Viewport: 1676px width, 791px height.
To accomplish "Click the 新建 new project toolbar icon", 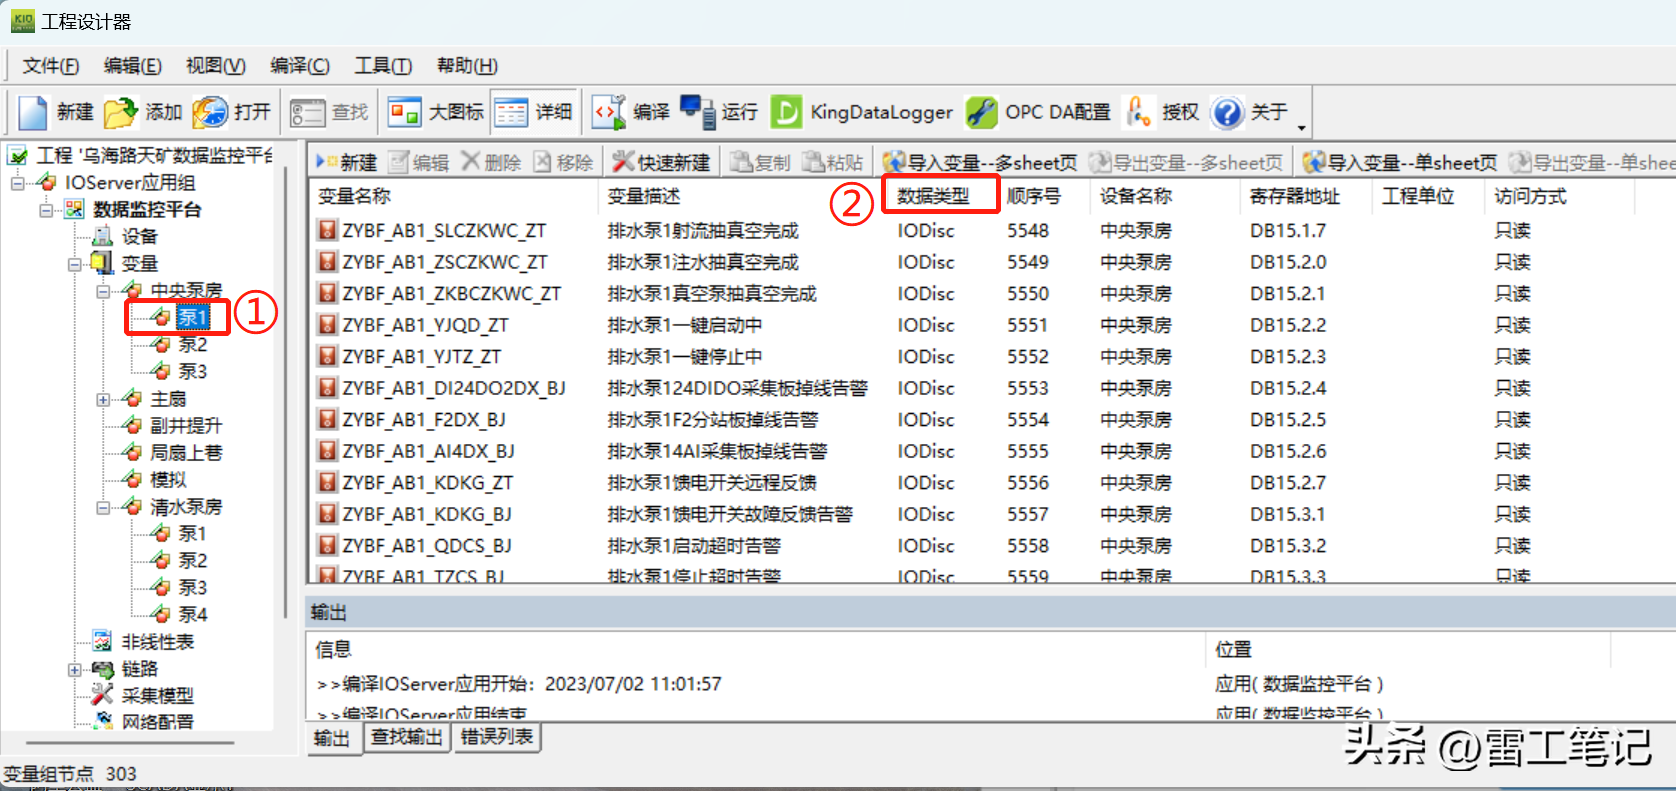I will (x=33, y=112).
